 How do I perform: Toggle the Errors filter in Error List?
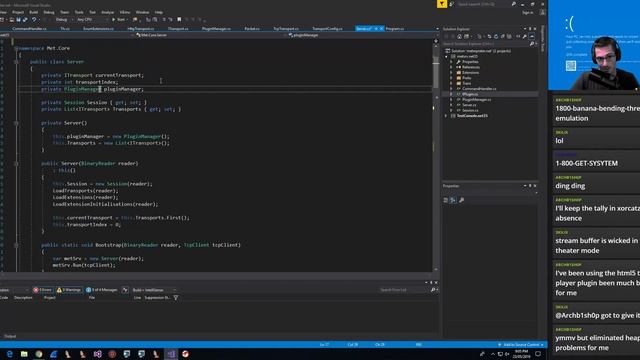tap(42, 290)
